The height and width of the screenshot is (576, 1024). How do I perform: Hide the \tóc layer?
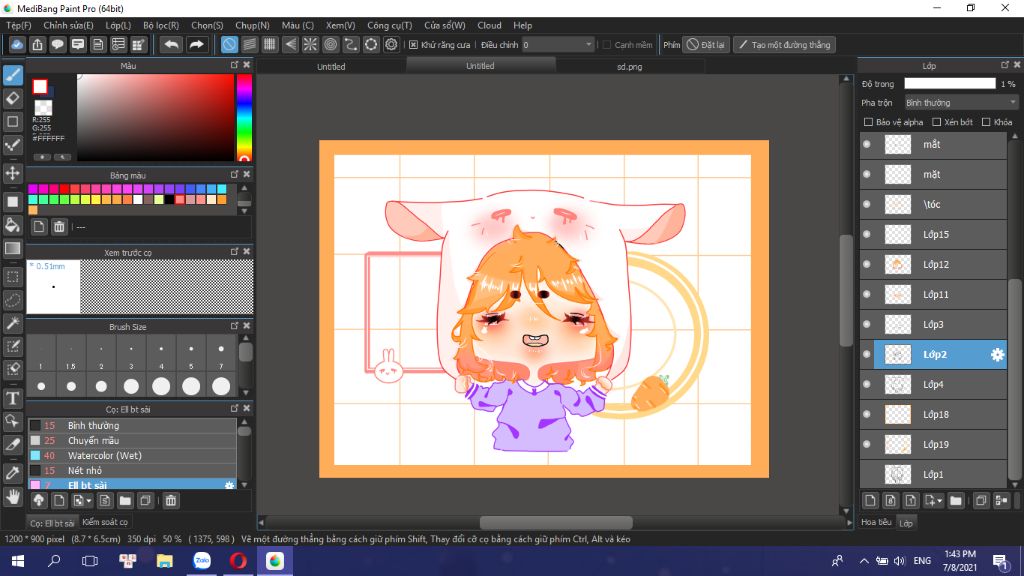pos(867,204)
